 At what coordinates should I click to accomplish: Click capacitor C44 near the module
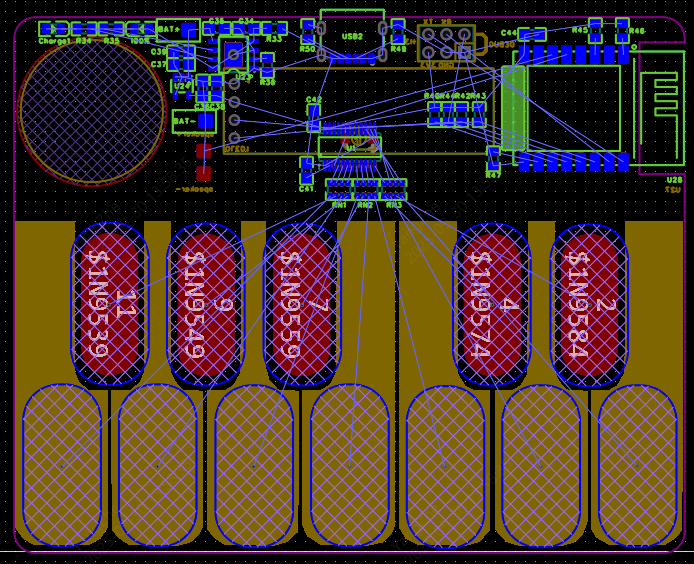532,34
